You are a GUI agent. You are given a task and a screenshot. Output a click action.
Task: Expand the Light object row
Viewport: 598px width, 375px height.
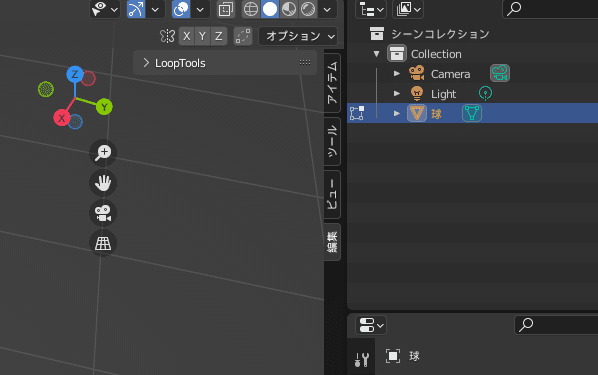click(397, 93)
